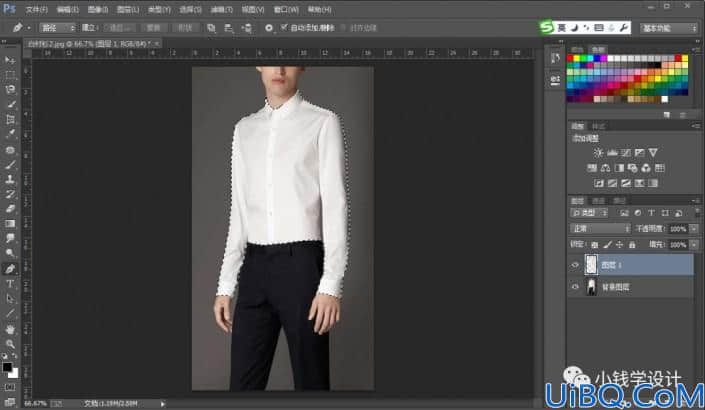Image resolution: width=705 pixels, height=410 pixels.
Task: Select the Hand tool
Action: pos(10,329)
